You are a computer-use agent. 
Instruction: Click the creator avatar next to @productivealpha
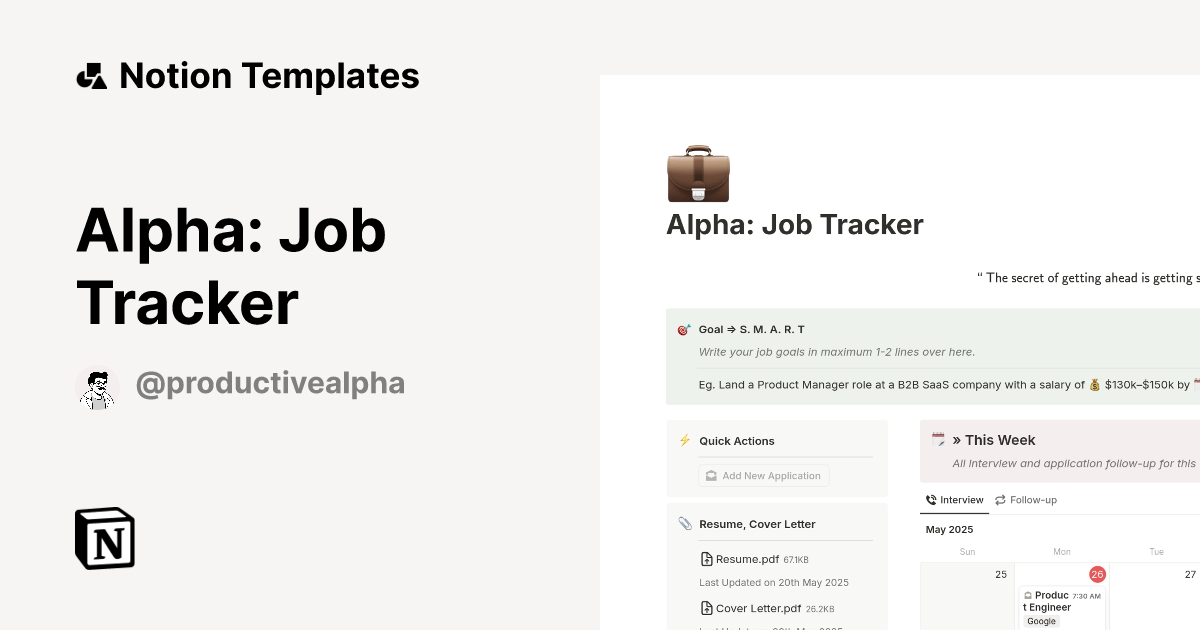point(98,385)
